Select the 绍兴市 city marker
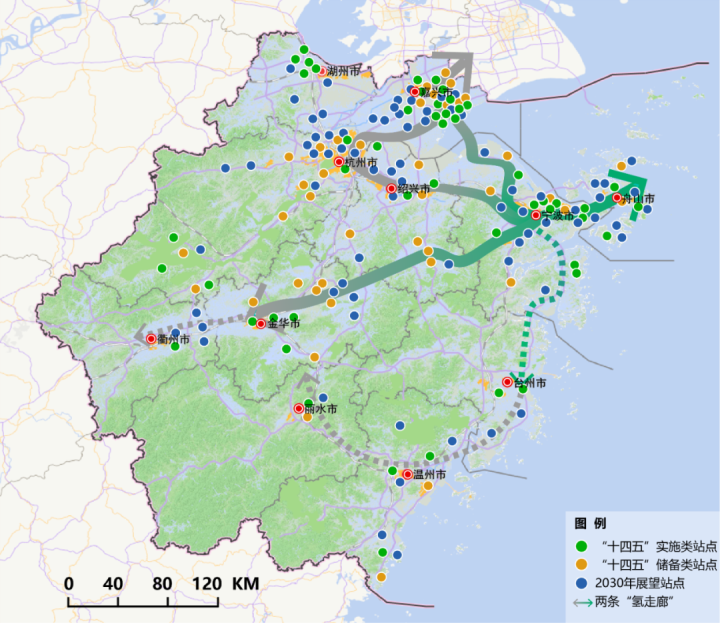 (x=391, y=188)
